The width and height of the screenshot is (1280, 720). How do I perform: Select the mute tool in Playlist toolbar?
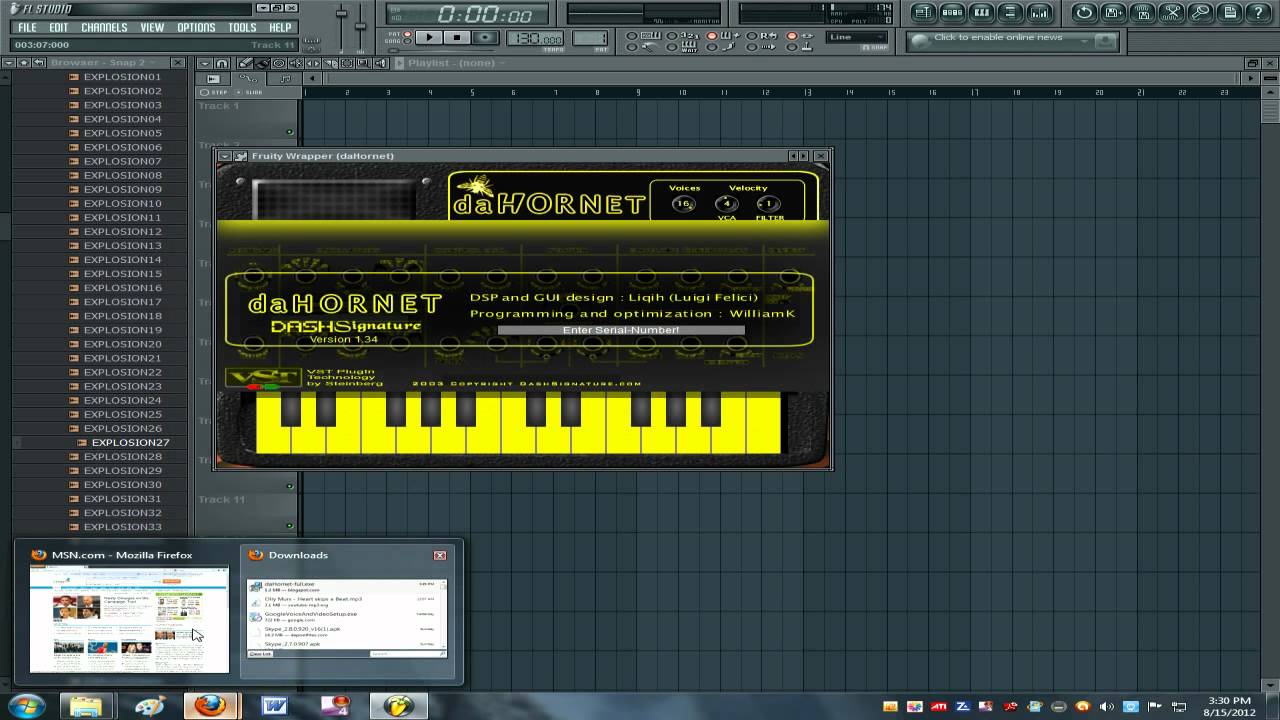point(296,63)
